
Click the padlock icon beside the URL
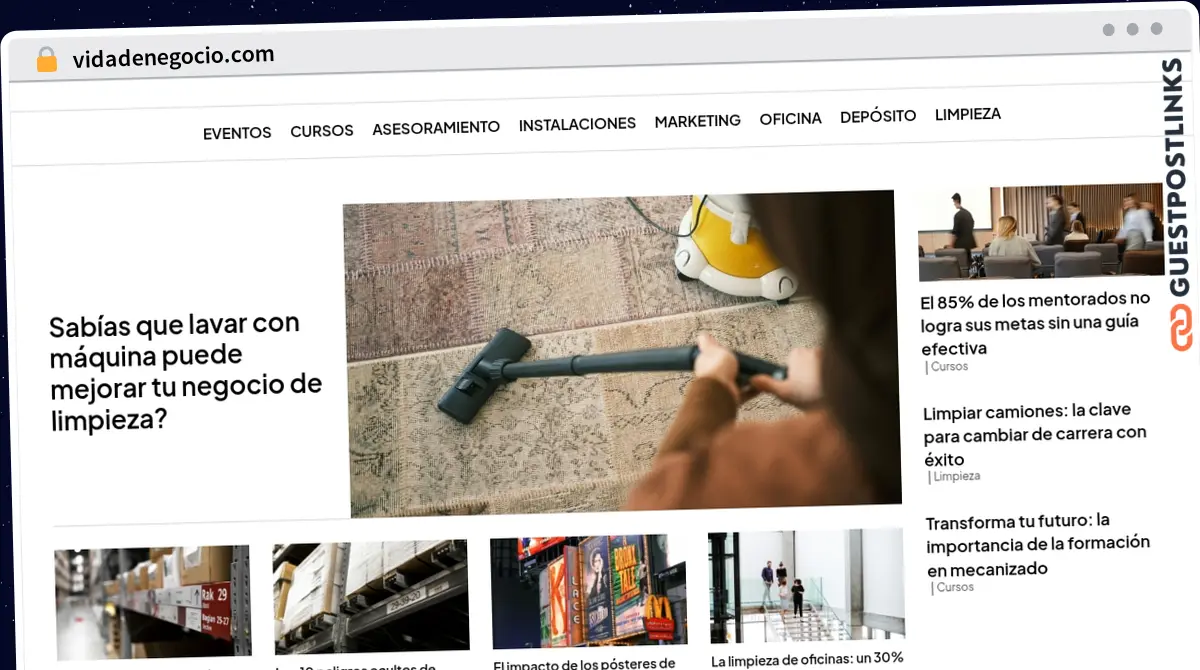[x=46, y=60]
